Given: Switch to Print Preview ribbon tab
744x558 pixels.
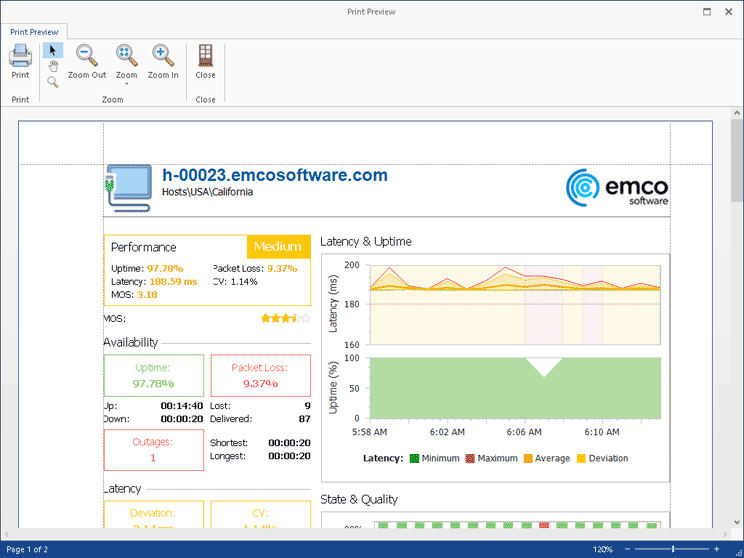Looking at the screenshot, I should pyautogui.click(x=34, y=32).
